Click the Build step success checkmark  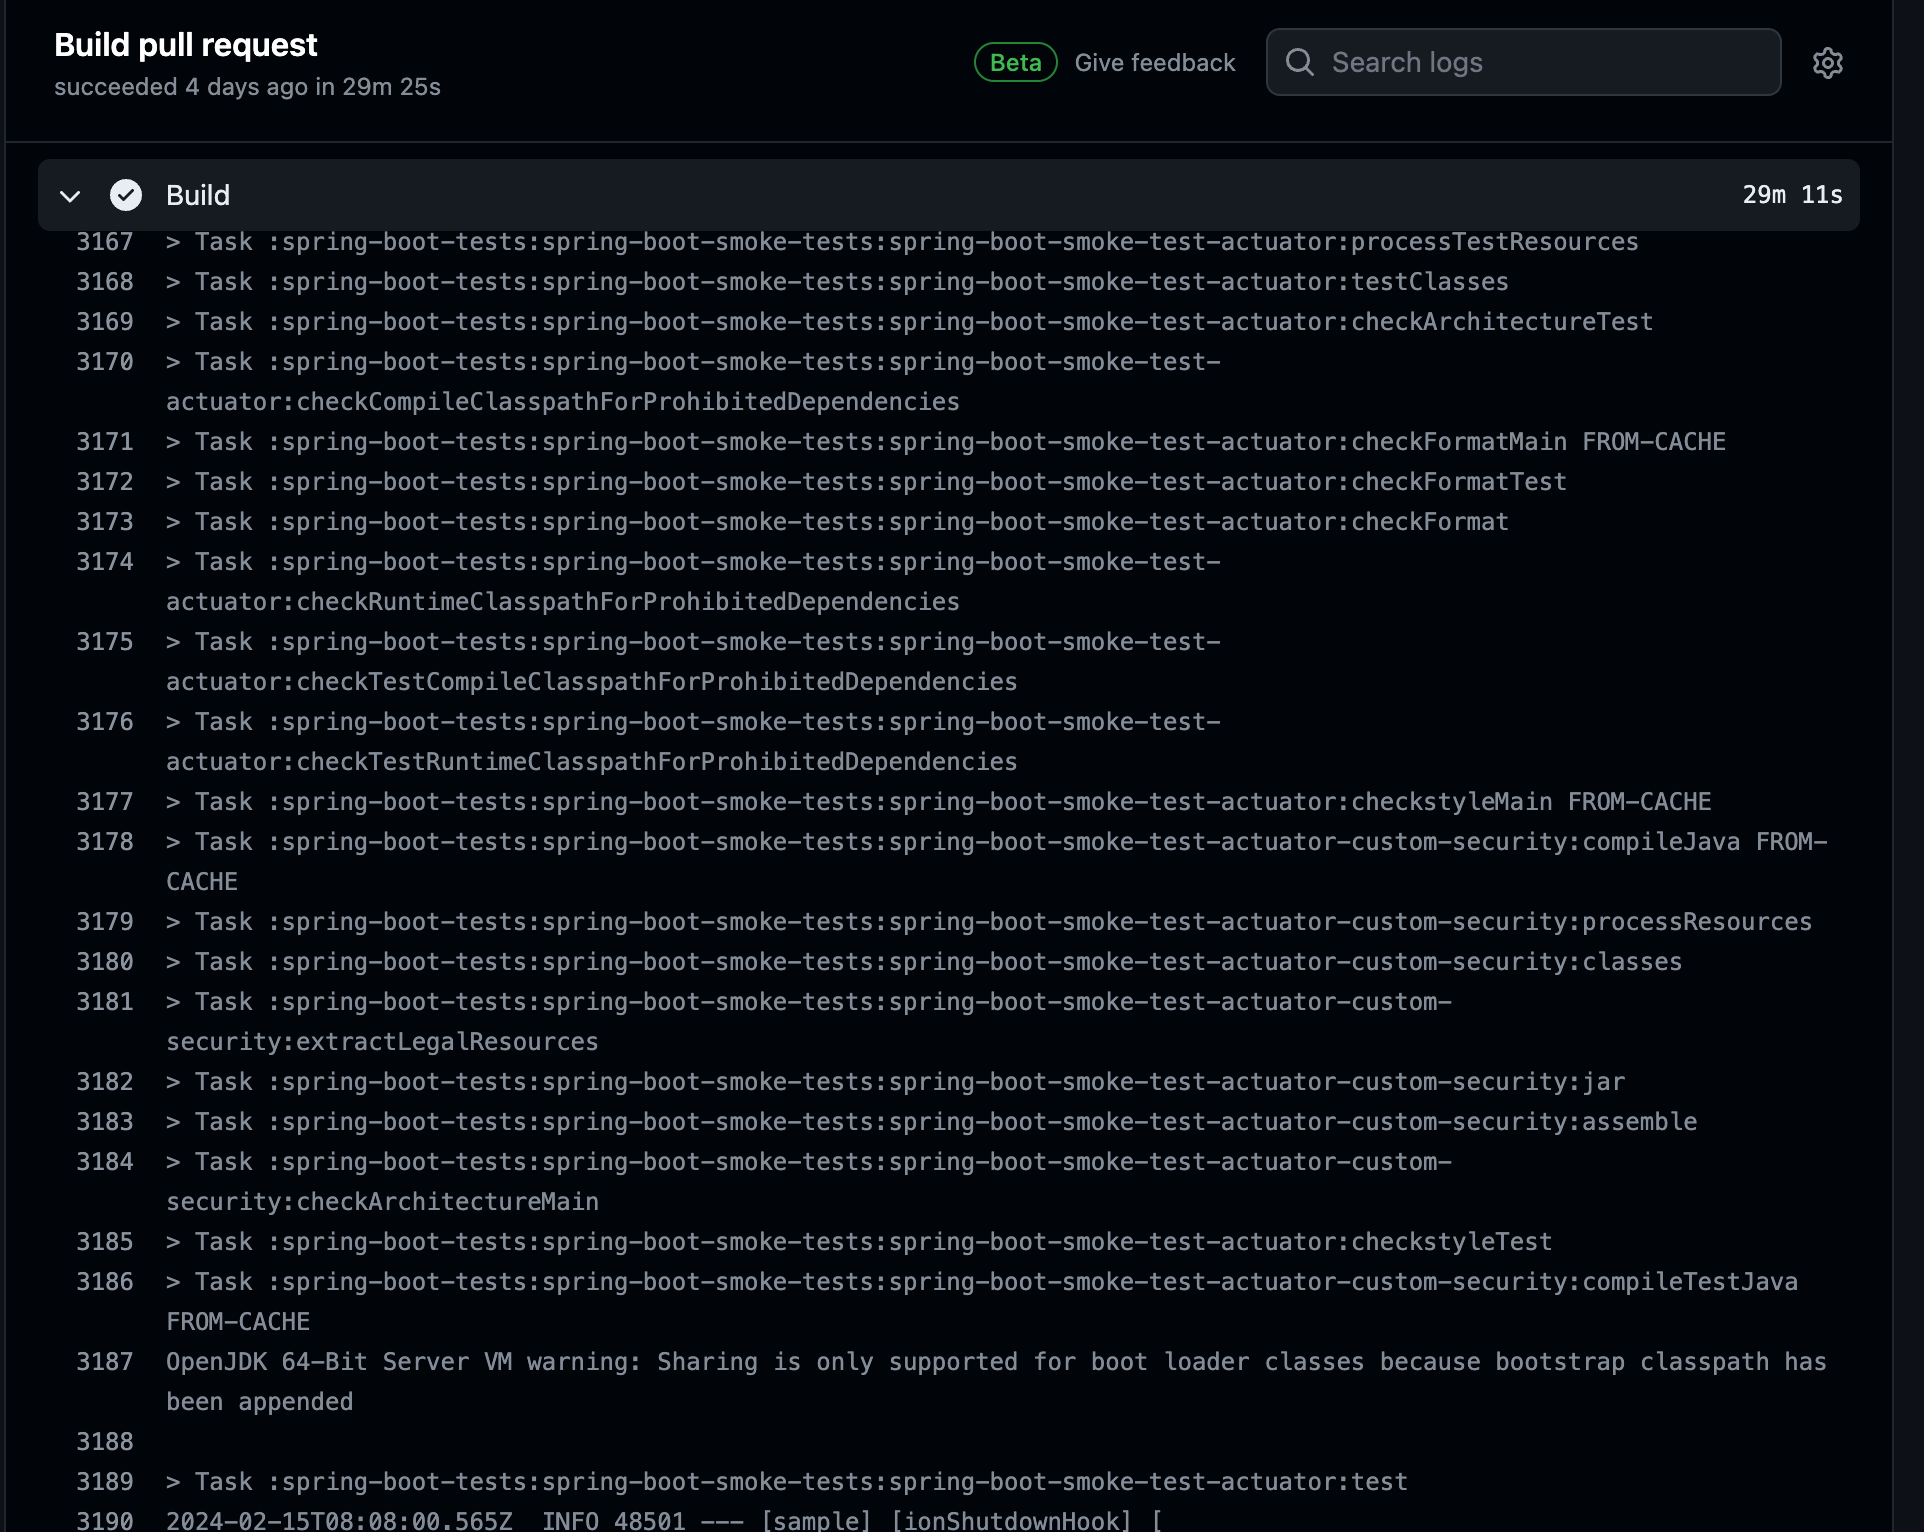pyautogui.click(x=126, y=195)
